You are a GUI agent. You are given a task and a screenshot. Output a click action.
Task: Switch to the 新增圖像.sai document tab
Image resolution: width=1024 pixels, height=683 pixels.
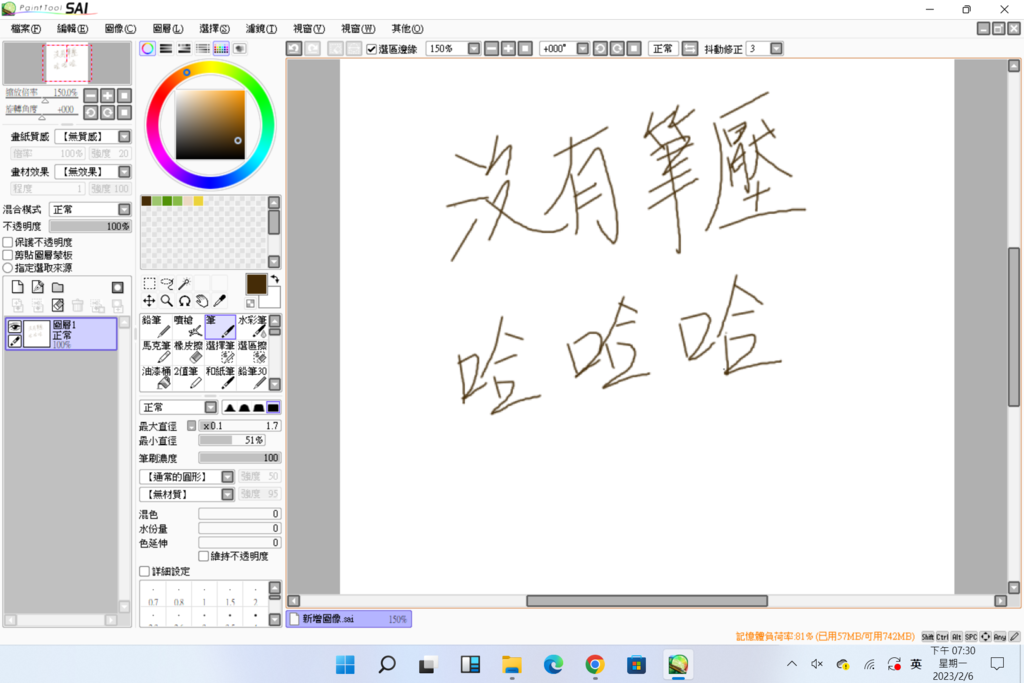(x=349, y=619)
